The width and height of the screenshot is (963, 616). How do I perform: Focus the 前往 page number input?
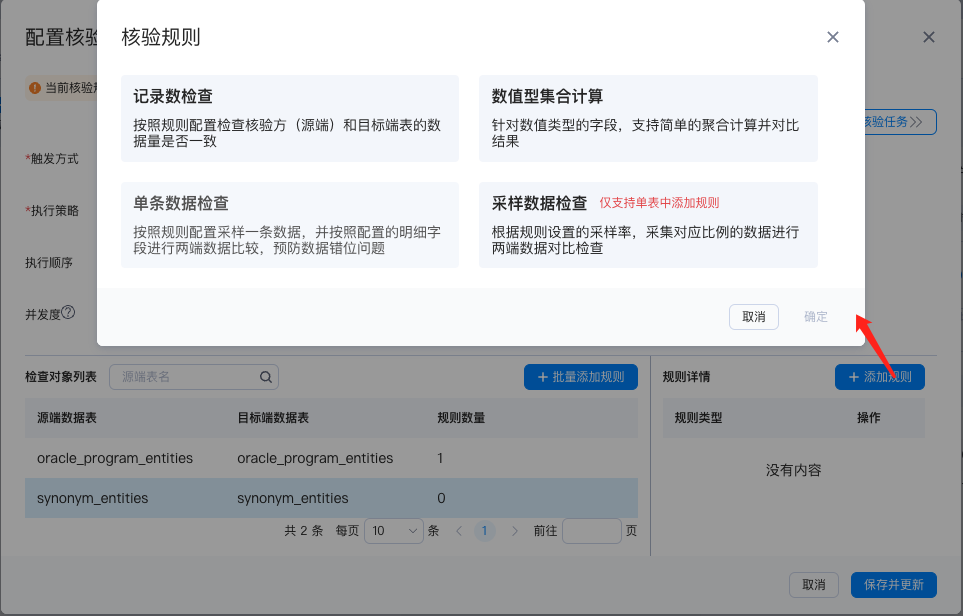pyautogui.click(x=591, y=531)
